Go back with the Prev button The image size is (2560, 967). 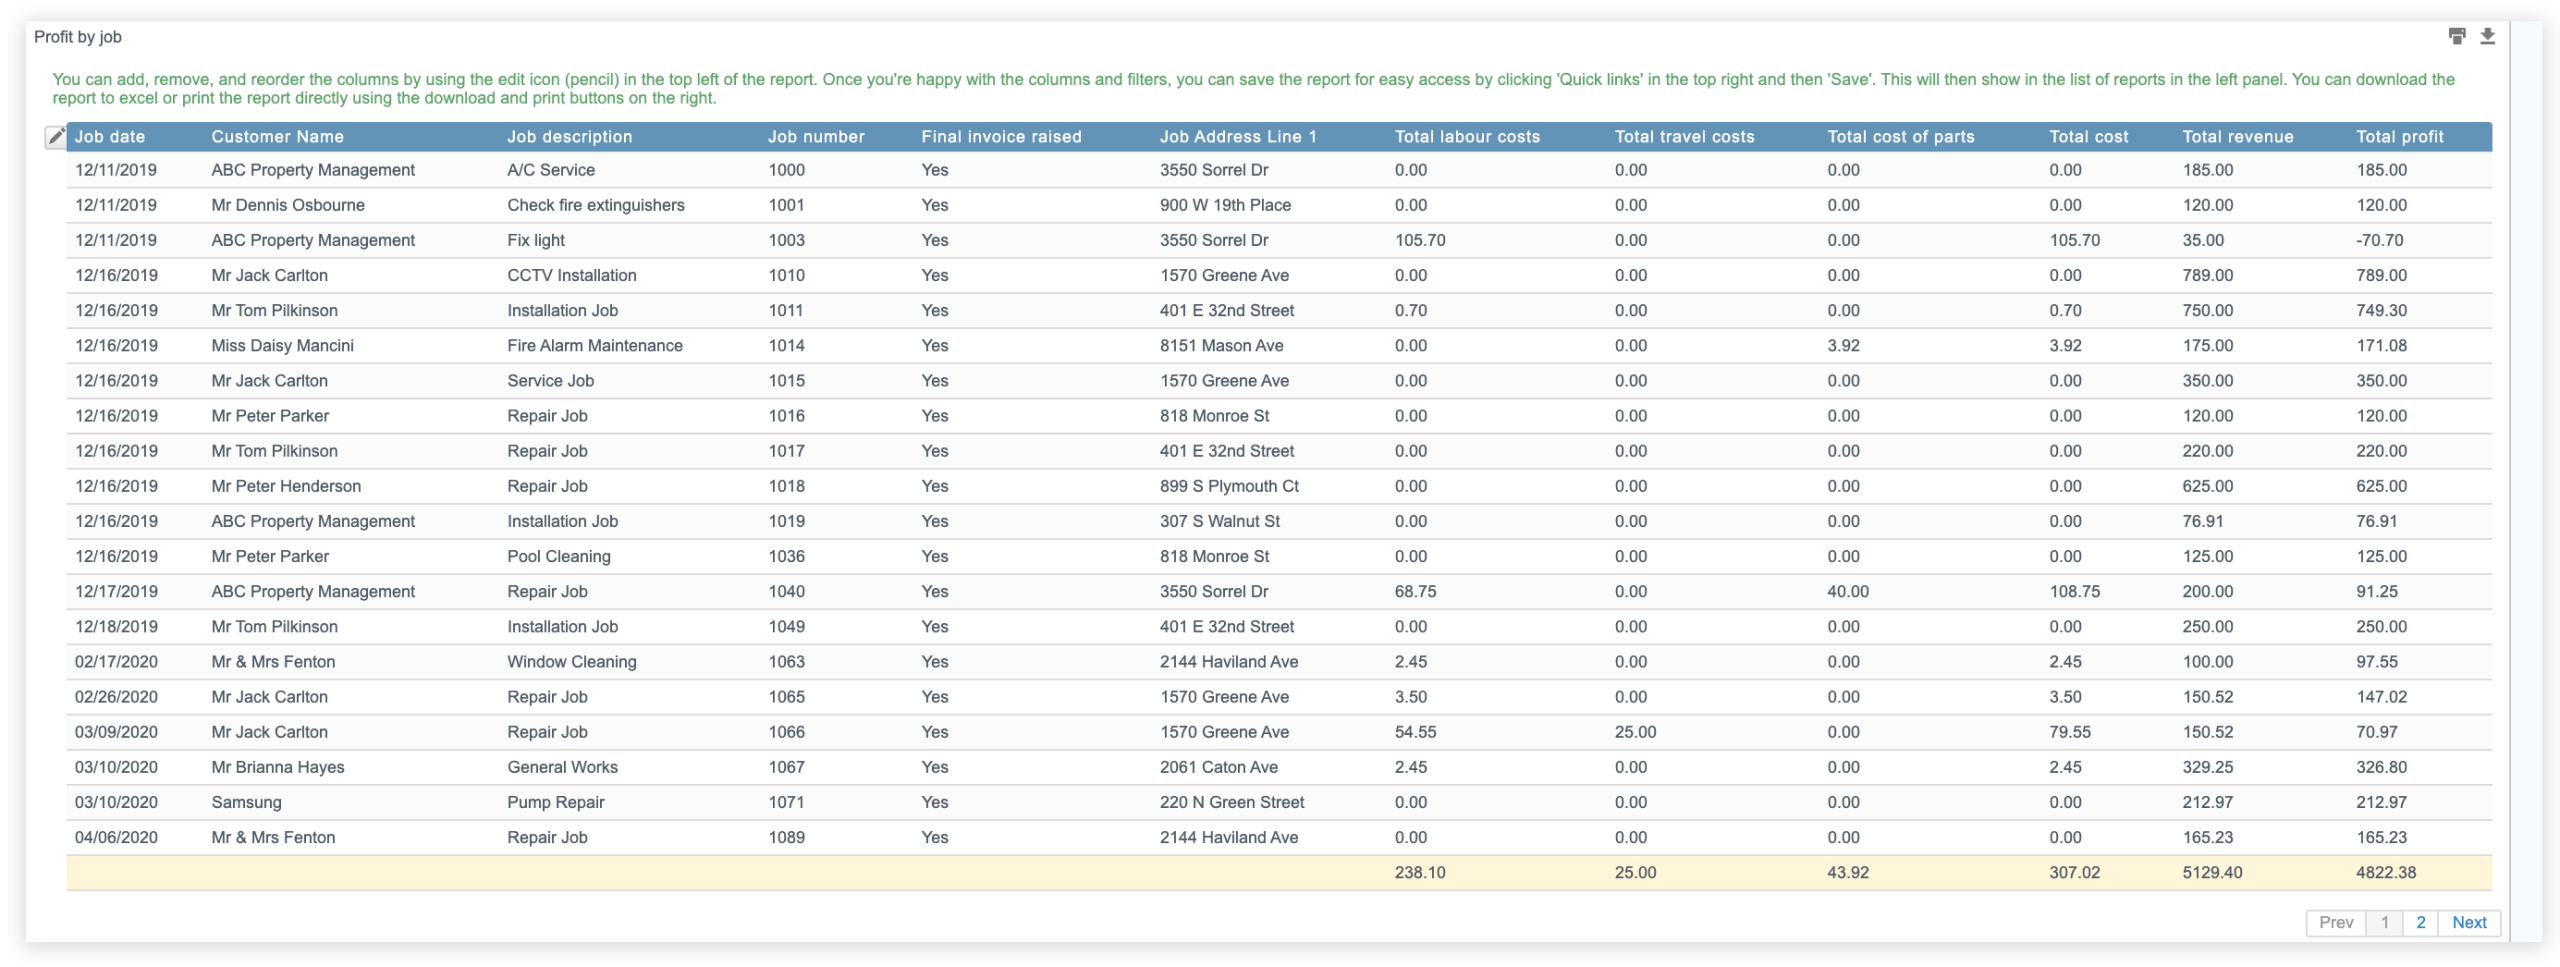(2335, 922)
